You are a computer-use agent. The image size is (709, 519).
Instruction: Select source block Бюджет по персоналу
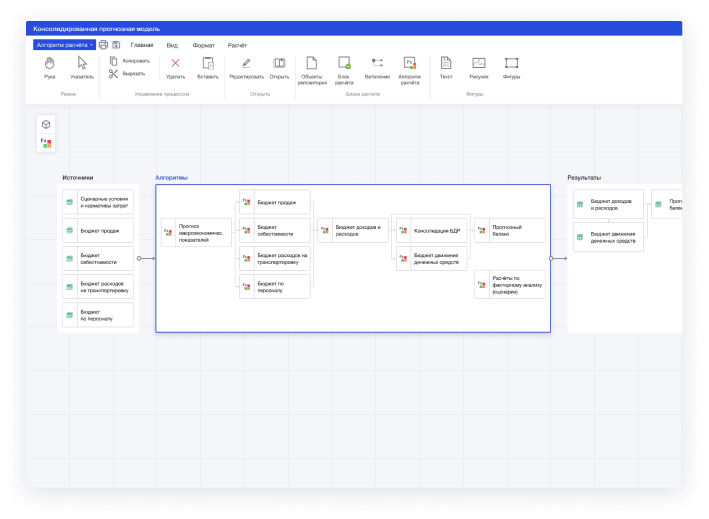98,315
